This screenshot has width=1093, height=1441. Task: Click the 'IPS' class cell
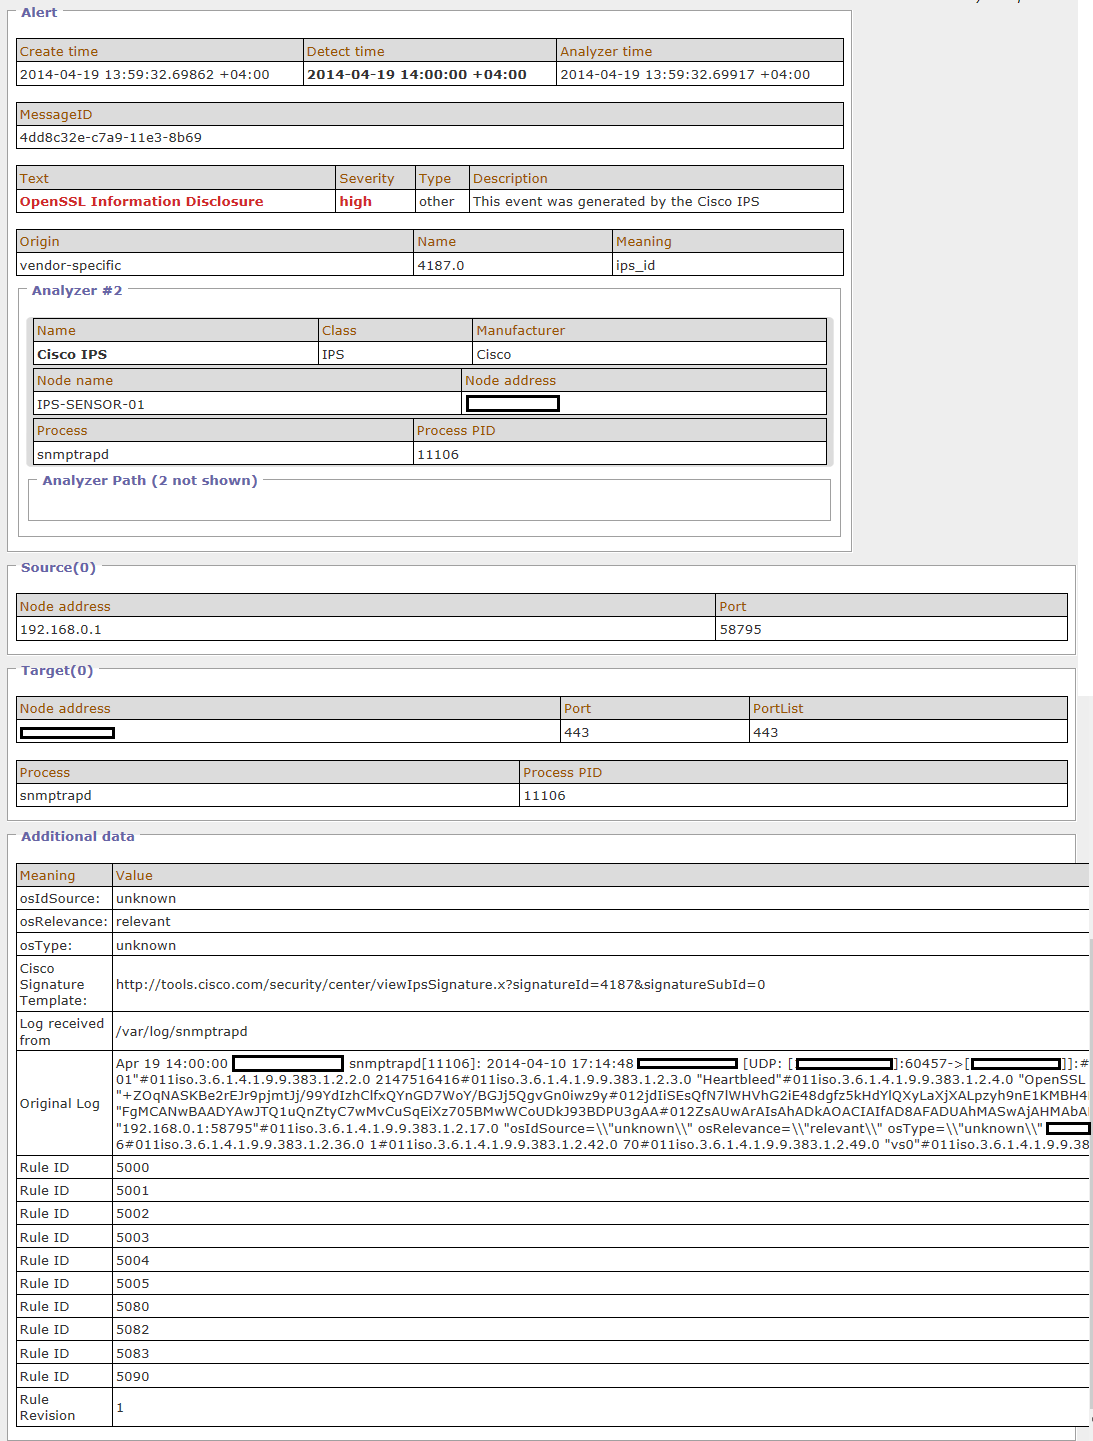pyautogui.click(x=333, y=355)
